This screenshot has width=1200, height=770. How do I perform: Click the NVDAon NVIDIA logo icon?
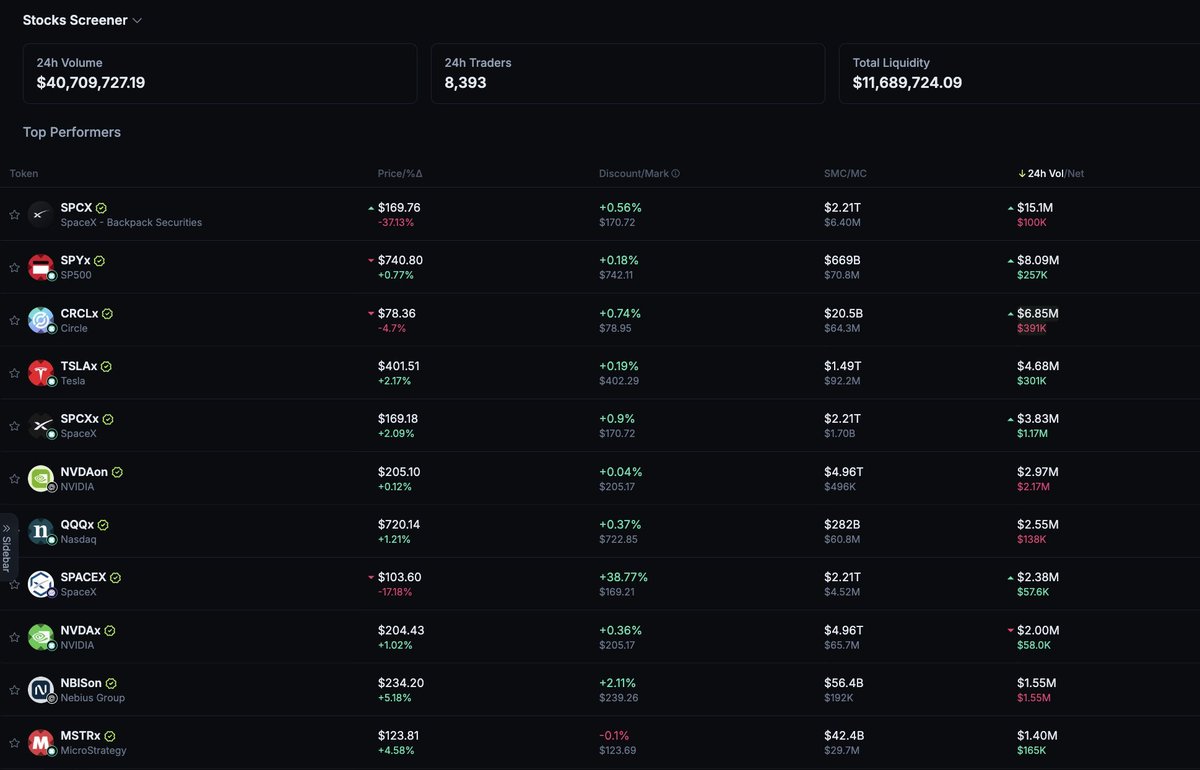pyautogui.click(x=41, y=478)
